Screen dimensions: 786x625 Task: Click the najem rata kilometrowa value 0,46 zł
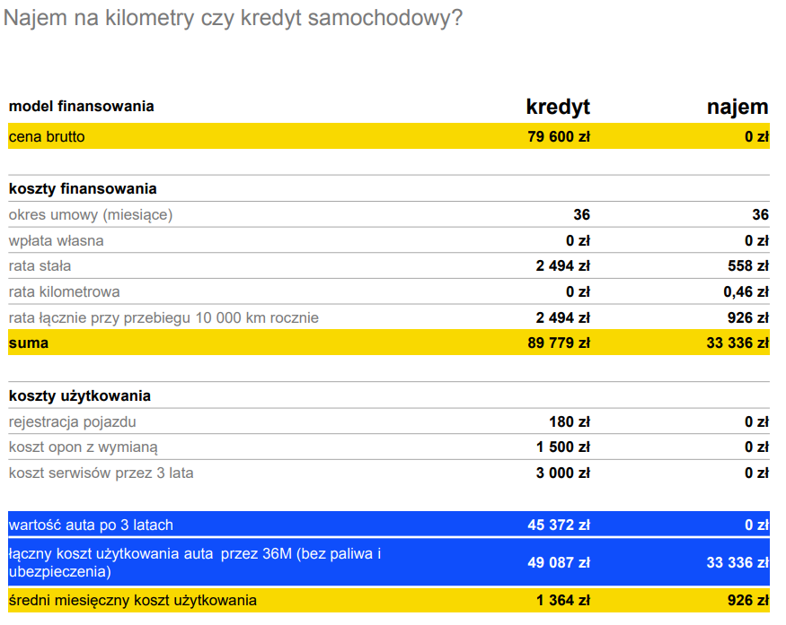click(746, 292)
